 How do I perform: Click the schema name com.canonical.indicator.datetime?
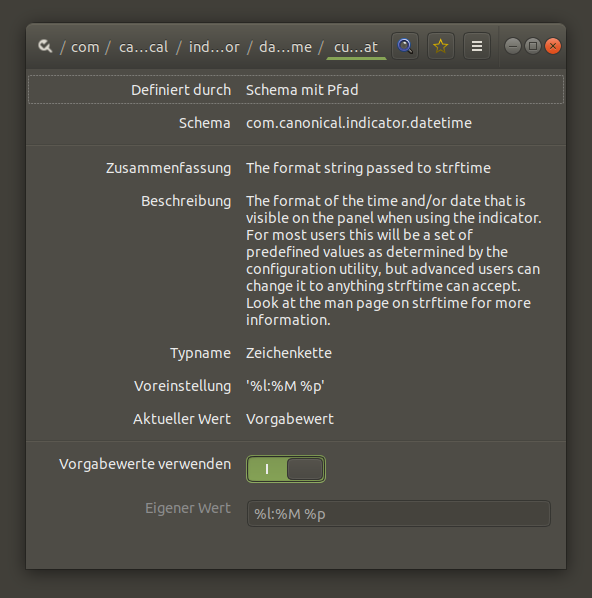click(359, 123)
